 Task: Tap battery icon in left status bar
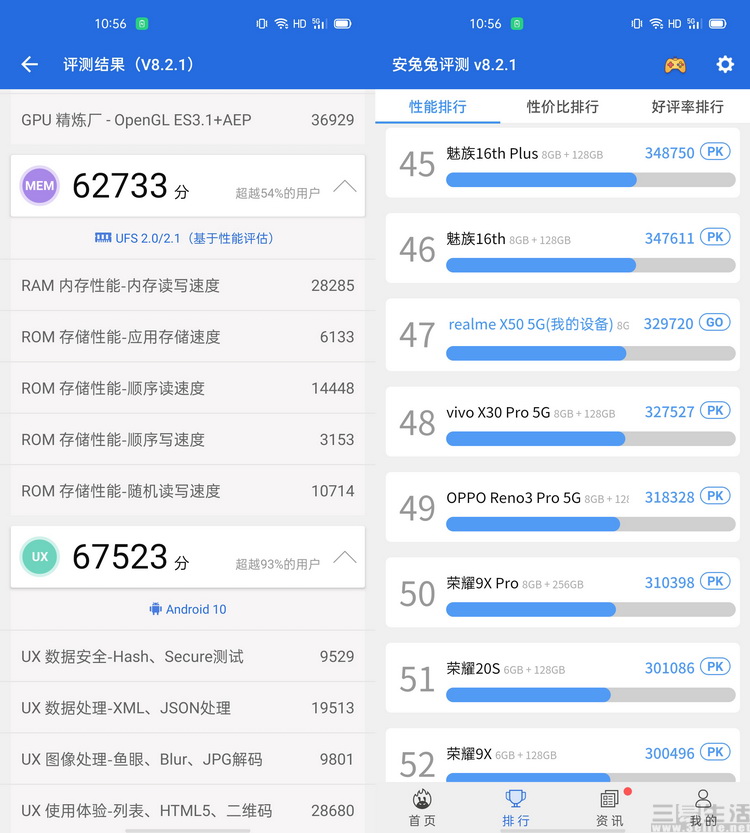(343, 23)
